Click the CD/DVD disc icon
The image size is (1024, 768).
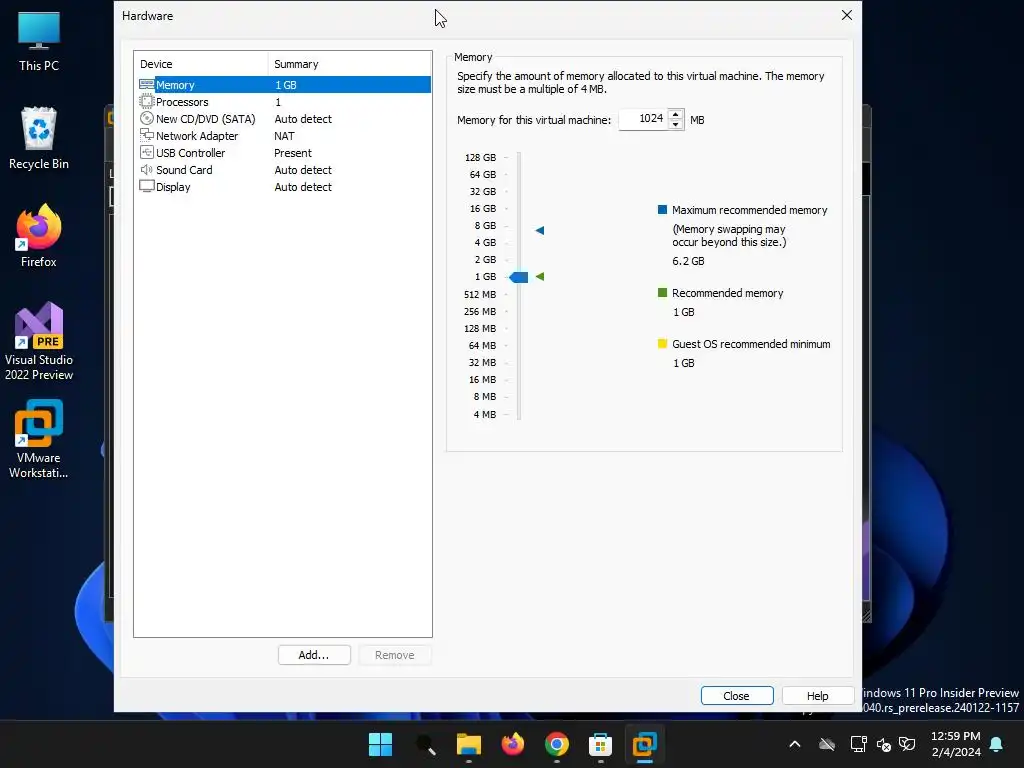[146, 119]
